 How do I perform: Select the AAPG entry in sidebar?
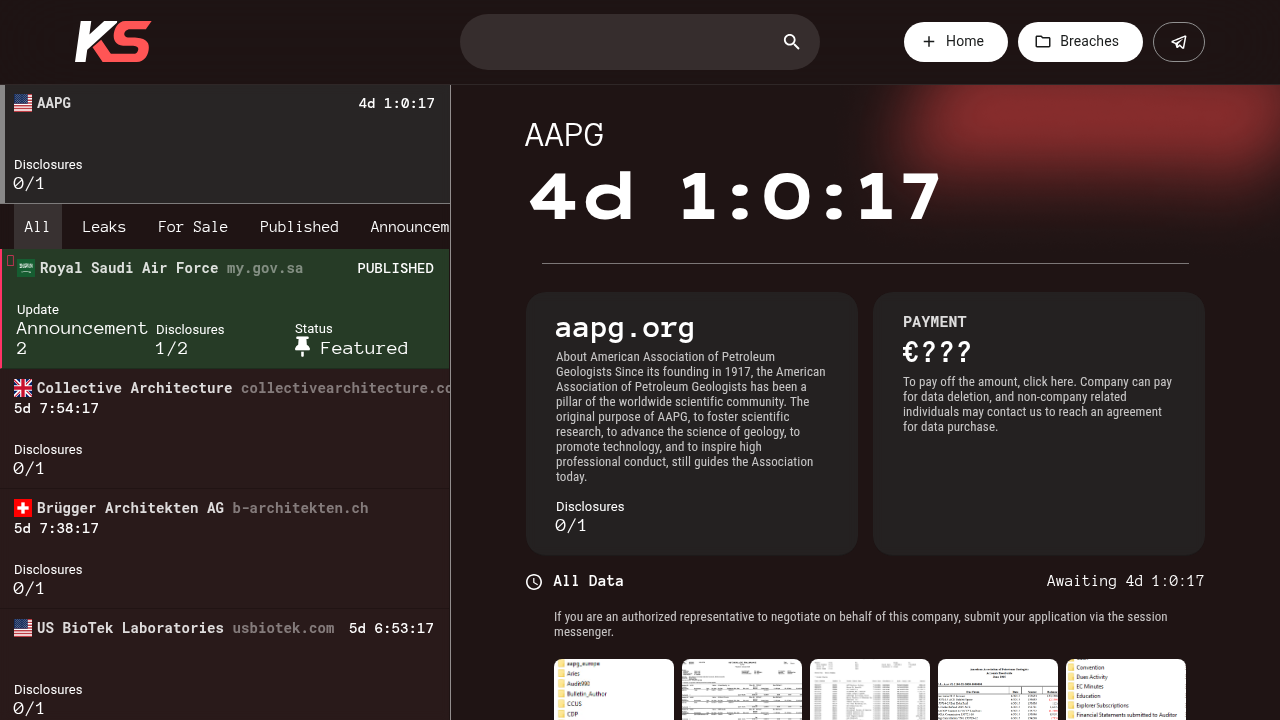(225, 144)
